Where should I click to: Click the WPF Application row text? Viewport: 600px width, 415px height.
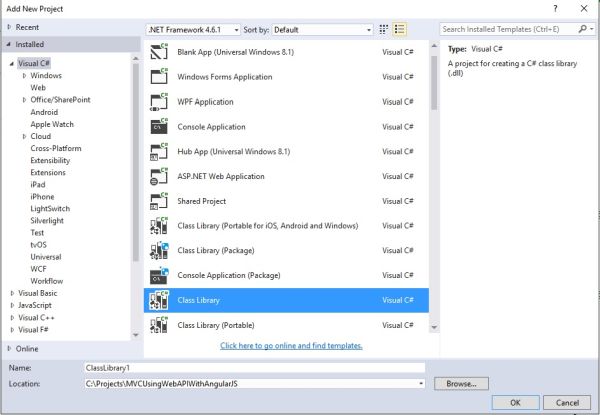(x=205, y=102)
